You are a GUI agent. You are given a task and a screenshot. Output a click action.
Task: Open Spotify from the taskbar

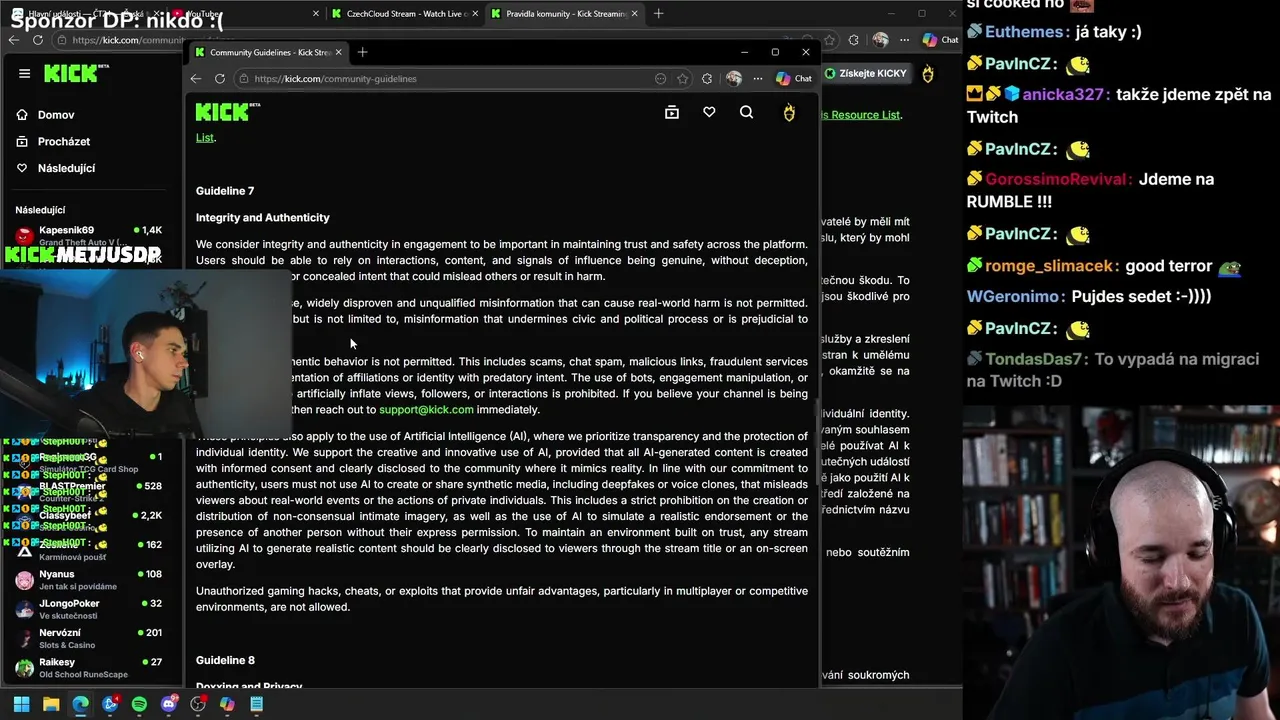coord(139,704)
